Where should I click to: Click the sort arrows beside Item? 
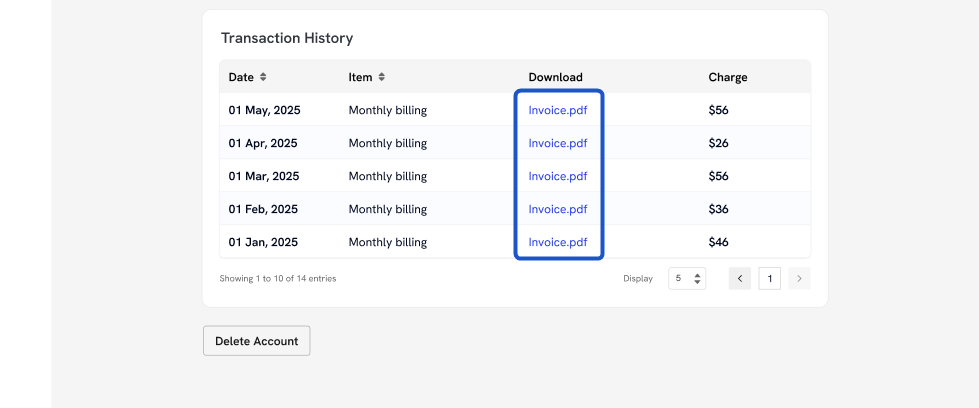(x=381, y=77)
